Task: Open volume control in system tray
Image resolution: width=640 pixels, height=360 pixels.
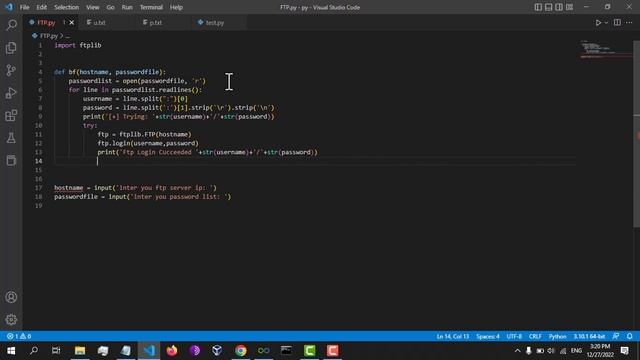Action: (551, 351)
